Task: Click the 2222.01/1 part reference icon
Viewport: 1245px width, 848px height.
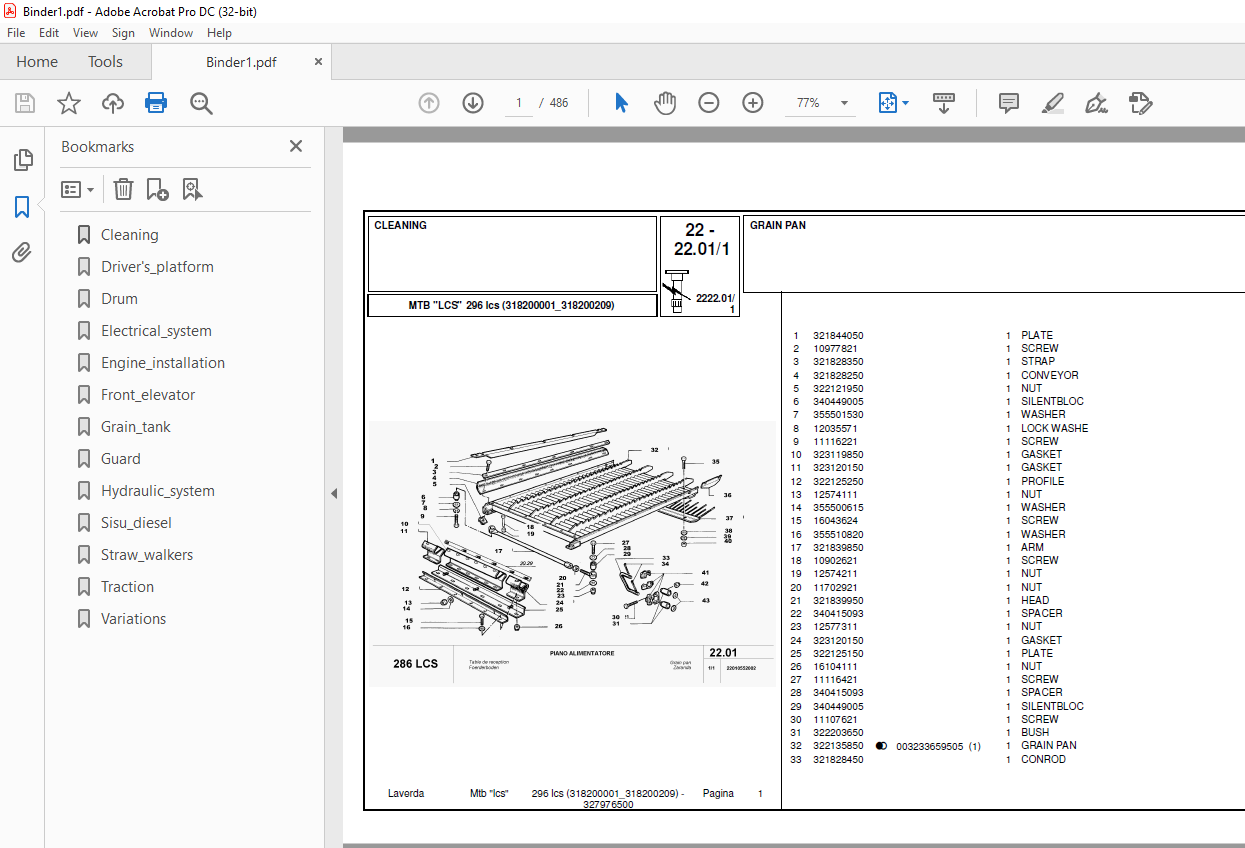Action: [x=677, y=290]
